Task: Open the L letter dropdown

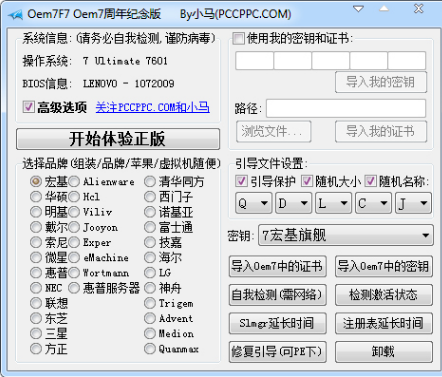Action: 333,203
